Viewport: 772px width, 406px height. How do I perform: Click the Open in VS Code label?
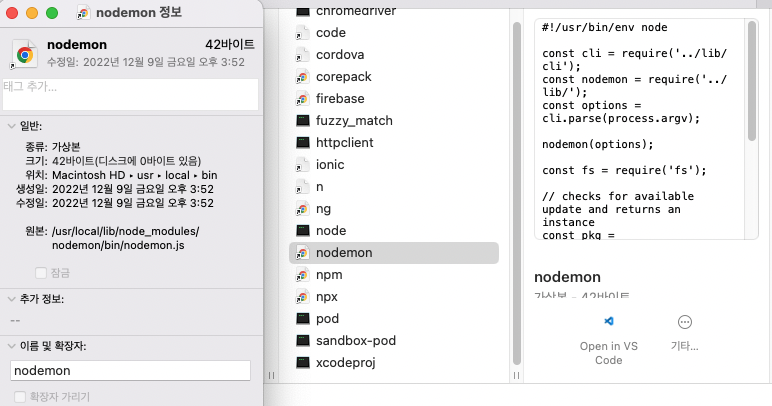(x=609, y=353)
